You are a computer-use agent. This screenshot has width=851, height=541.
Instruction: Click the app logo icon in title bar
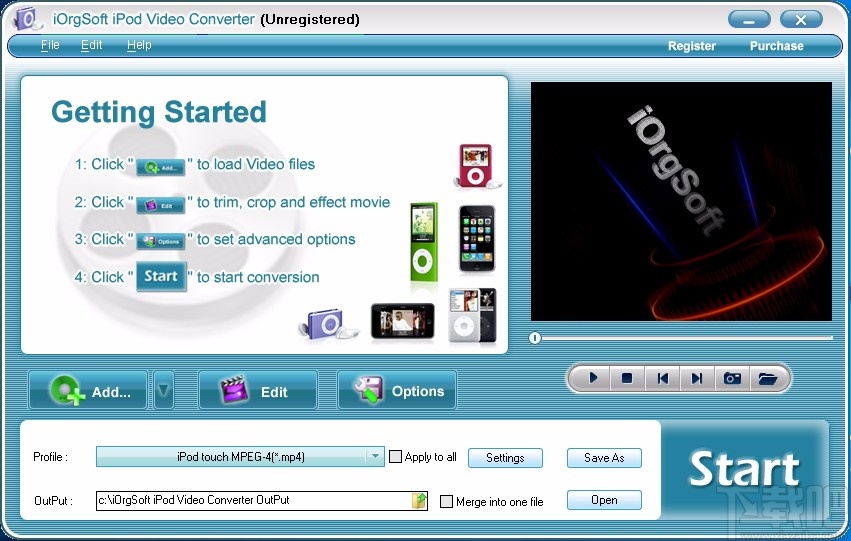coord(26,19)
